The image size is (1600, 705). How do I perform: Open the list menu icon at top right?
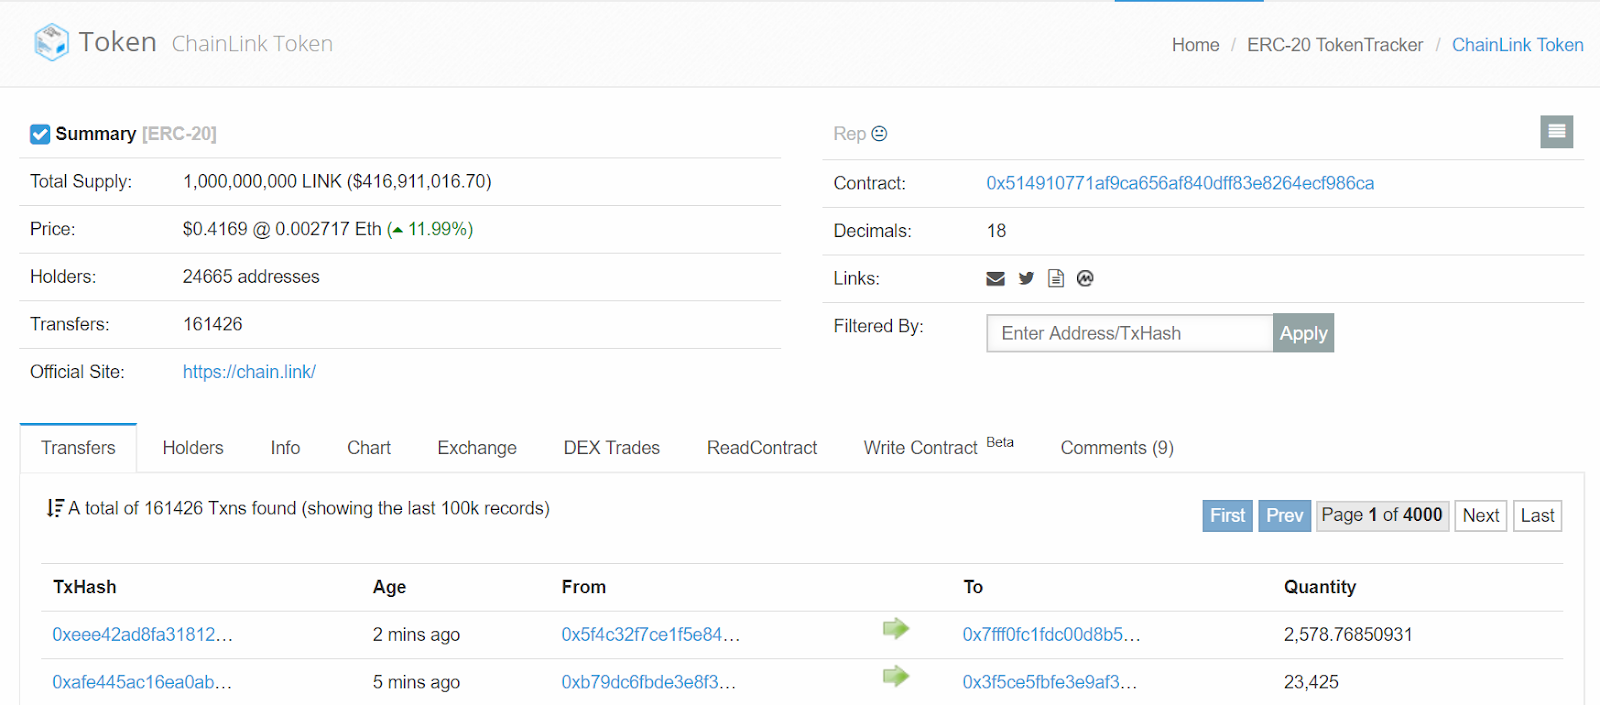point(1556,131)
